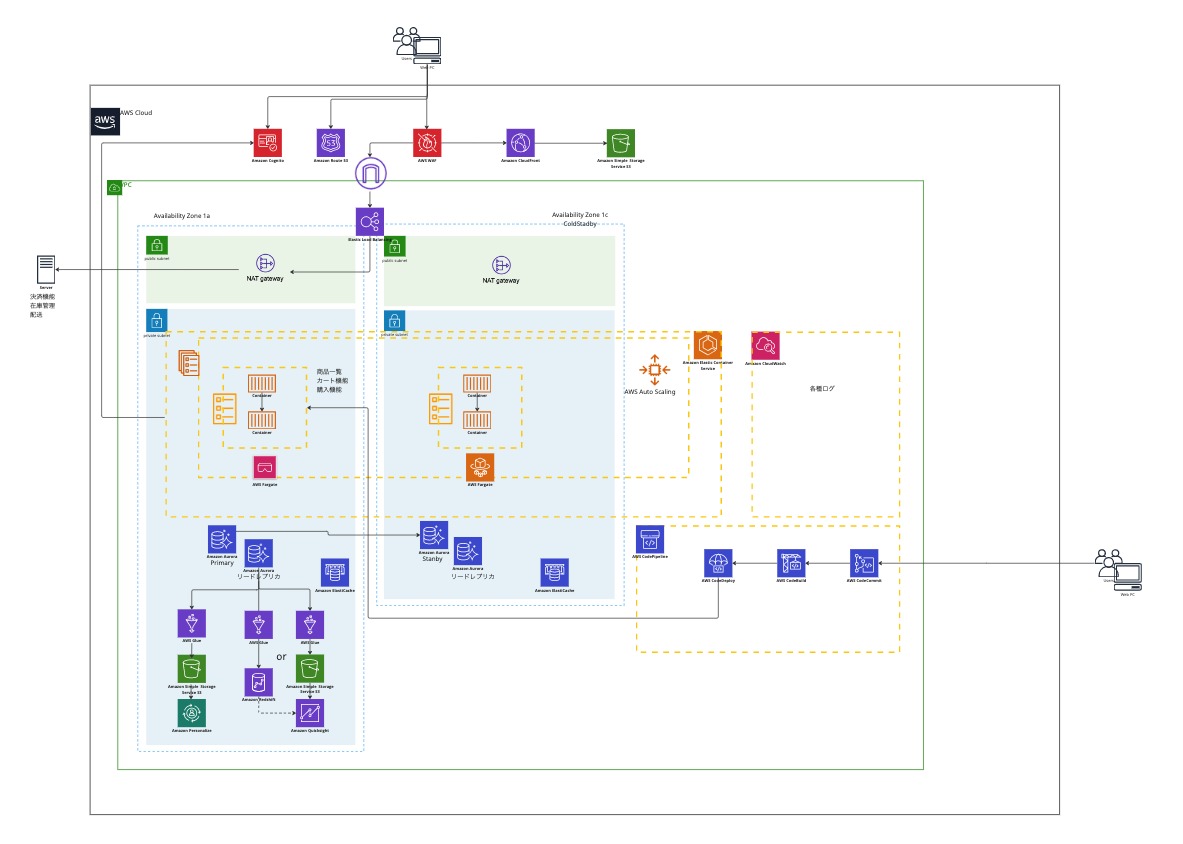The image size is (1183, 844).
Task: Select the NAT gateway in Availability Zone 1a
Action: point(265,263)
